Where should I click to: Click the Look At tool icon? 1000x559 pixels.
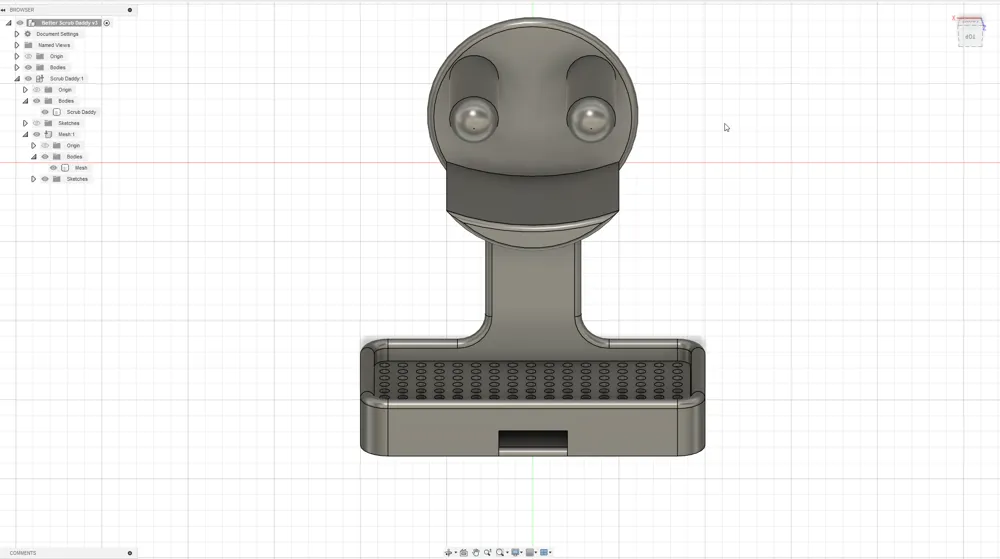464,553
